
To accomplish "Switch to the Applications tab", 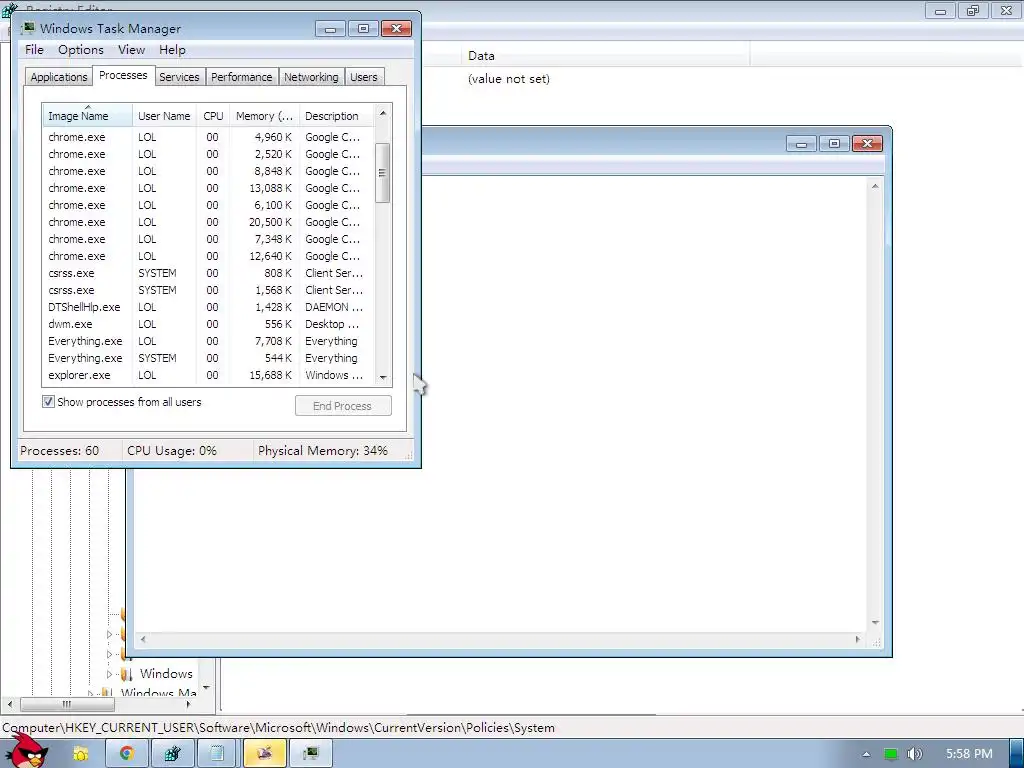I will pos(59,77).
